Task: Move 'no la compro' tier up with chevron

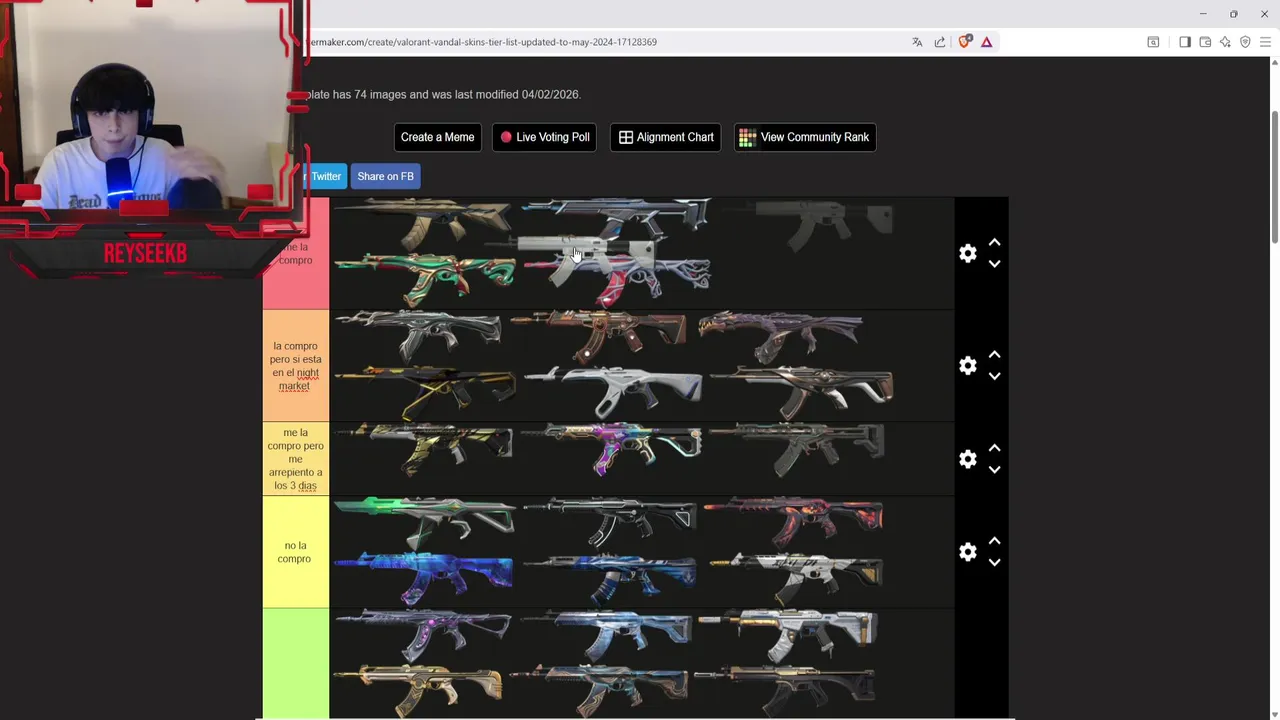Action: coord(994,541)
